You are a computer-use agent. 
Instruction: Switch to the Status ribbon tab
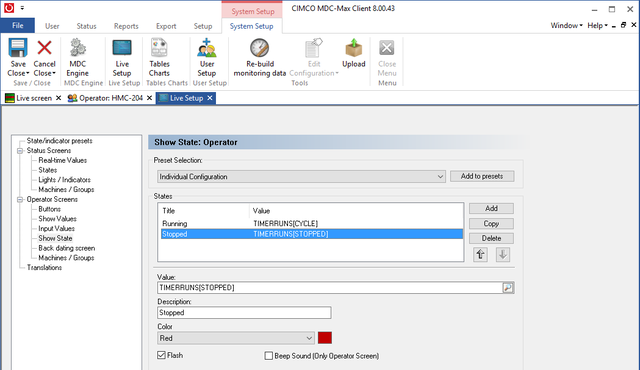coord(87,26)
